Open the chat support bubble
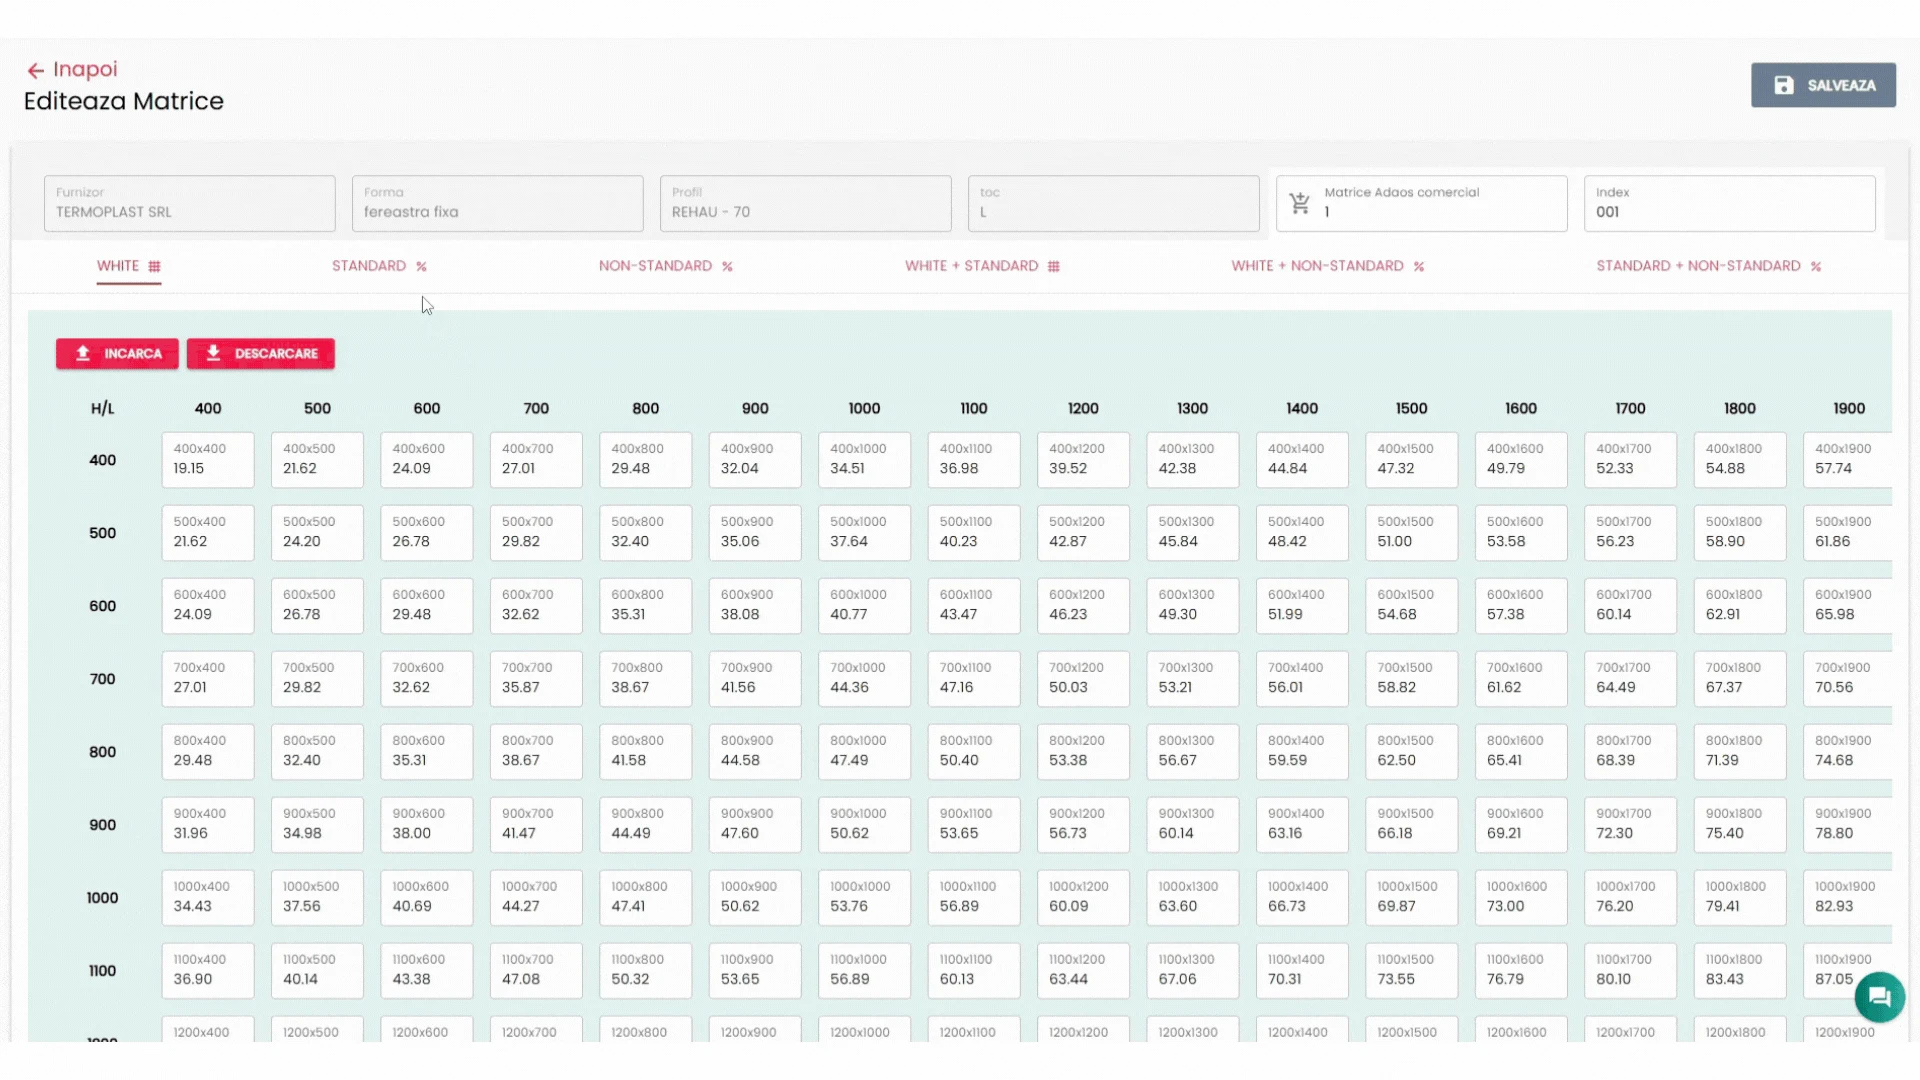Viewport: 1920px width, 1080px height. (1879, 997)
